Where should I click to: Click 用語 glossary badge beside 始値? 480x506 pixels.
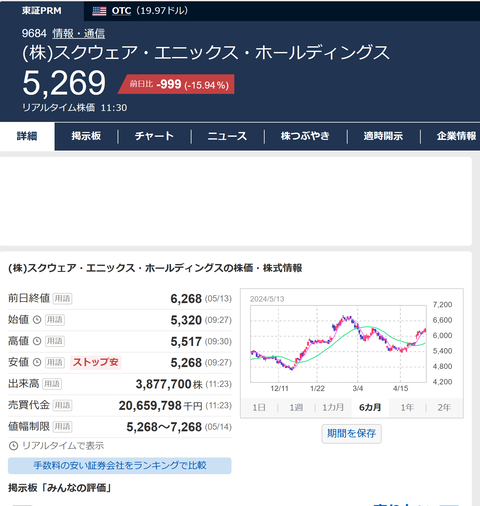(55, 320)
